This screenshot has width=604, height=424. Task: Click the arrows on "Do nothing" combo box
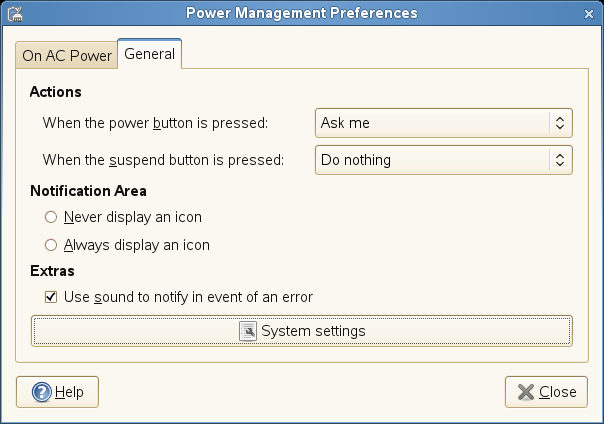560,159
